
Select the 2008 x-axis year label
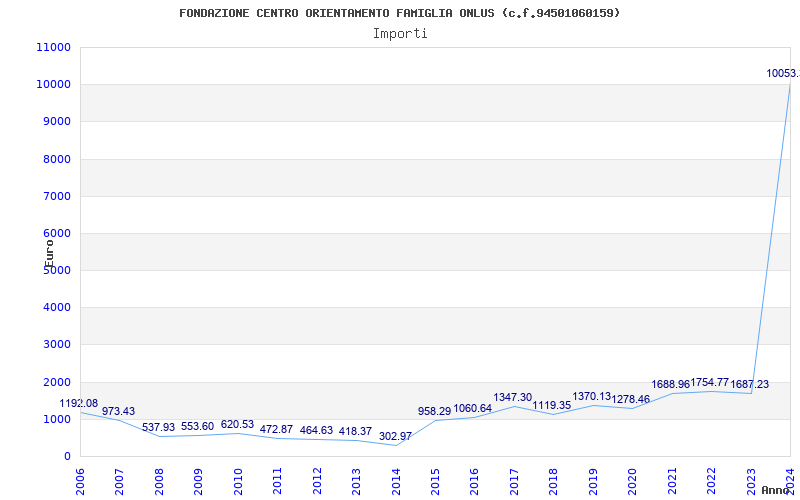(x=159, y=481)
